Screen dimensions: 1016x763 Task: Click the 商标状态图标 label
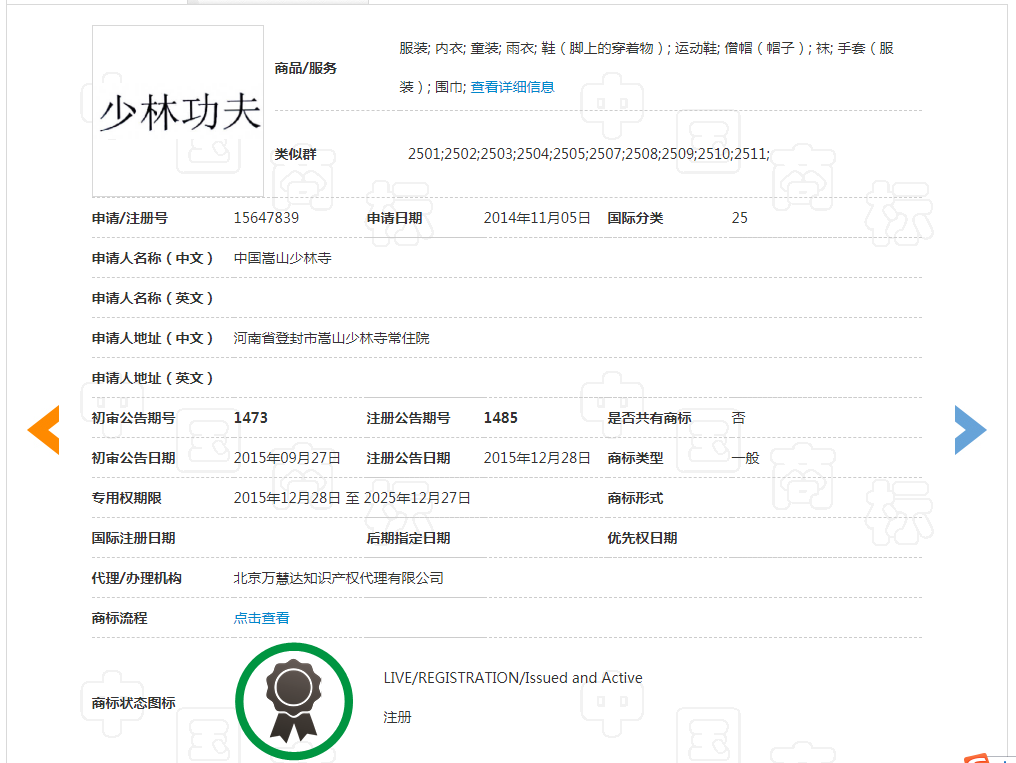tap(133, 703)
